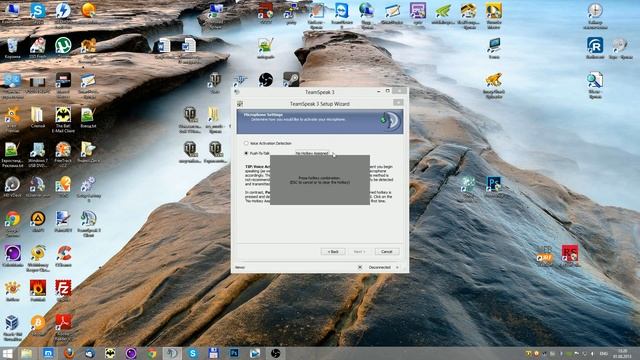Open OBS from the taskbar
The image size is (640, 360).
(276, 353)
